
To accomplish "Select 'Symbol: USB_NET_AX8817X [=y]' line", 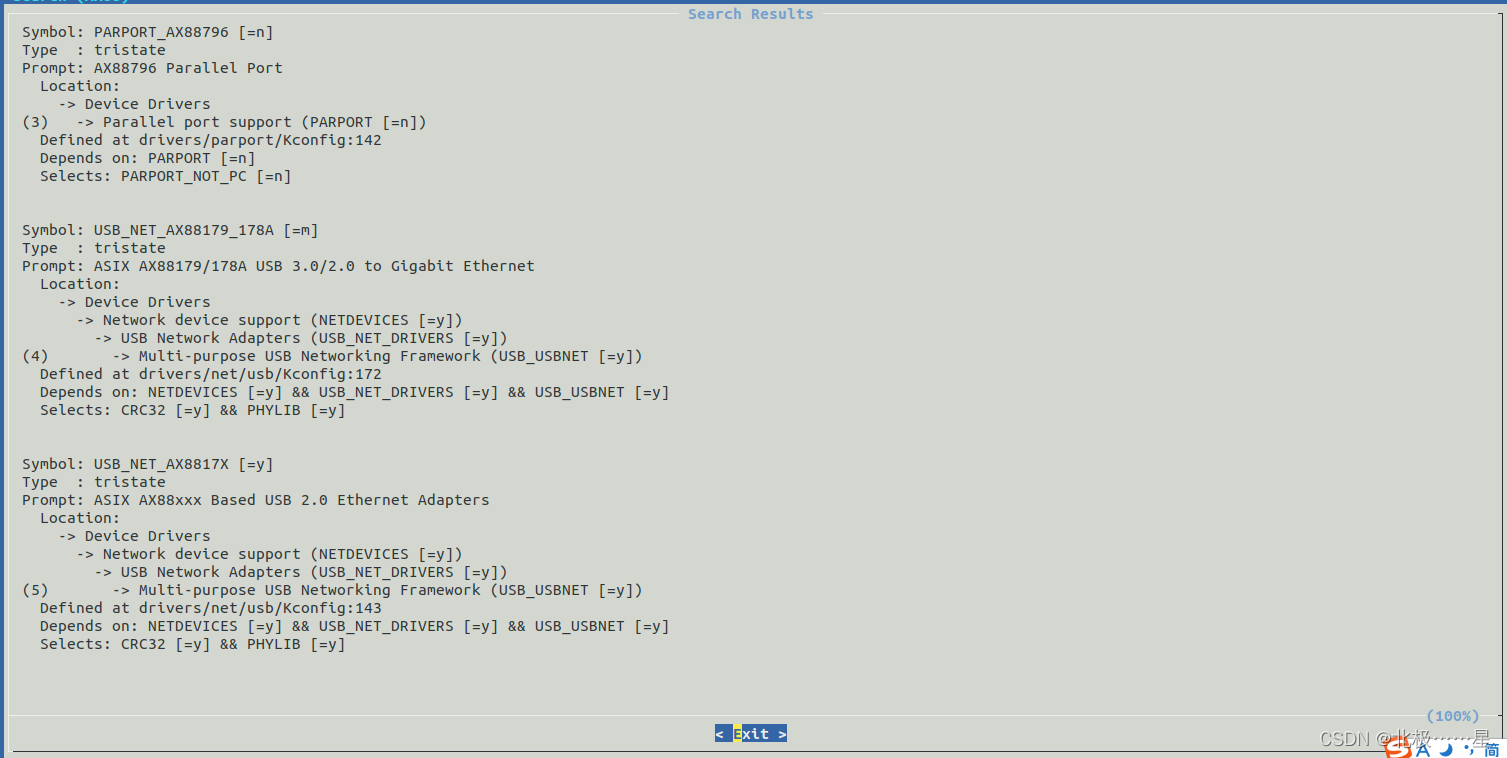I will coord(148,464).
